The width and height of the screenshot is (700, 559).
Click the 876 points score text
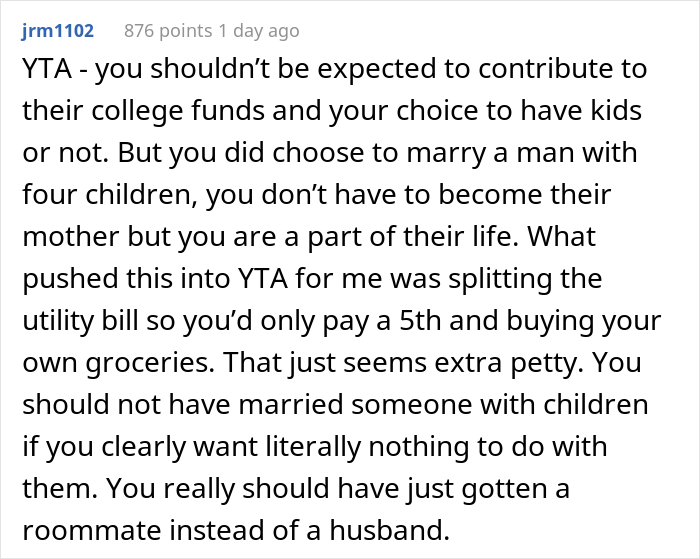(168, 31)
